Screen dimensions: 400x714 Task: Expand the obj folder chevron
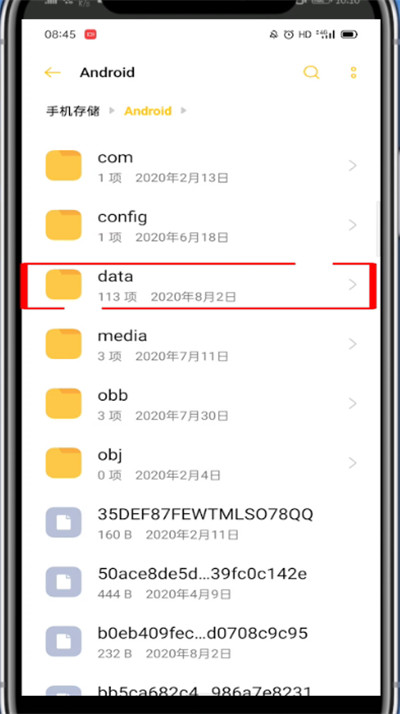coord(352,463)
